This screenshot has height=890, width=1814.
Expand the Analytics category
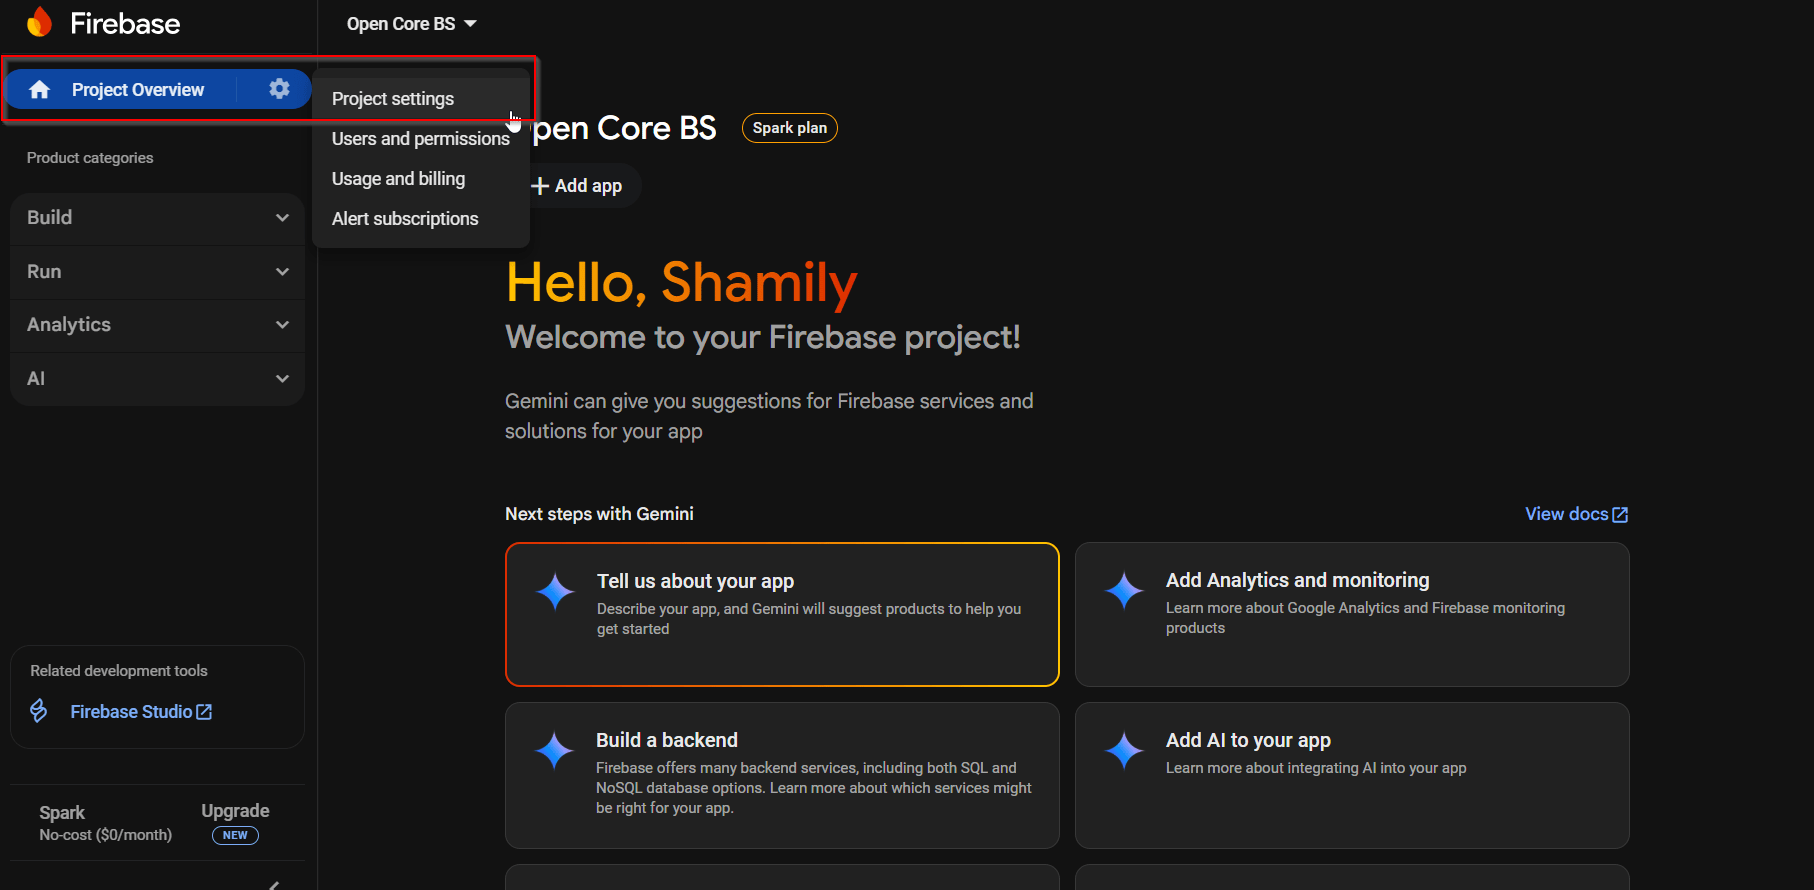pos(157,325)
